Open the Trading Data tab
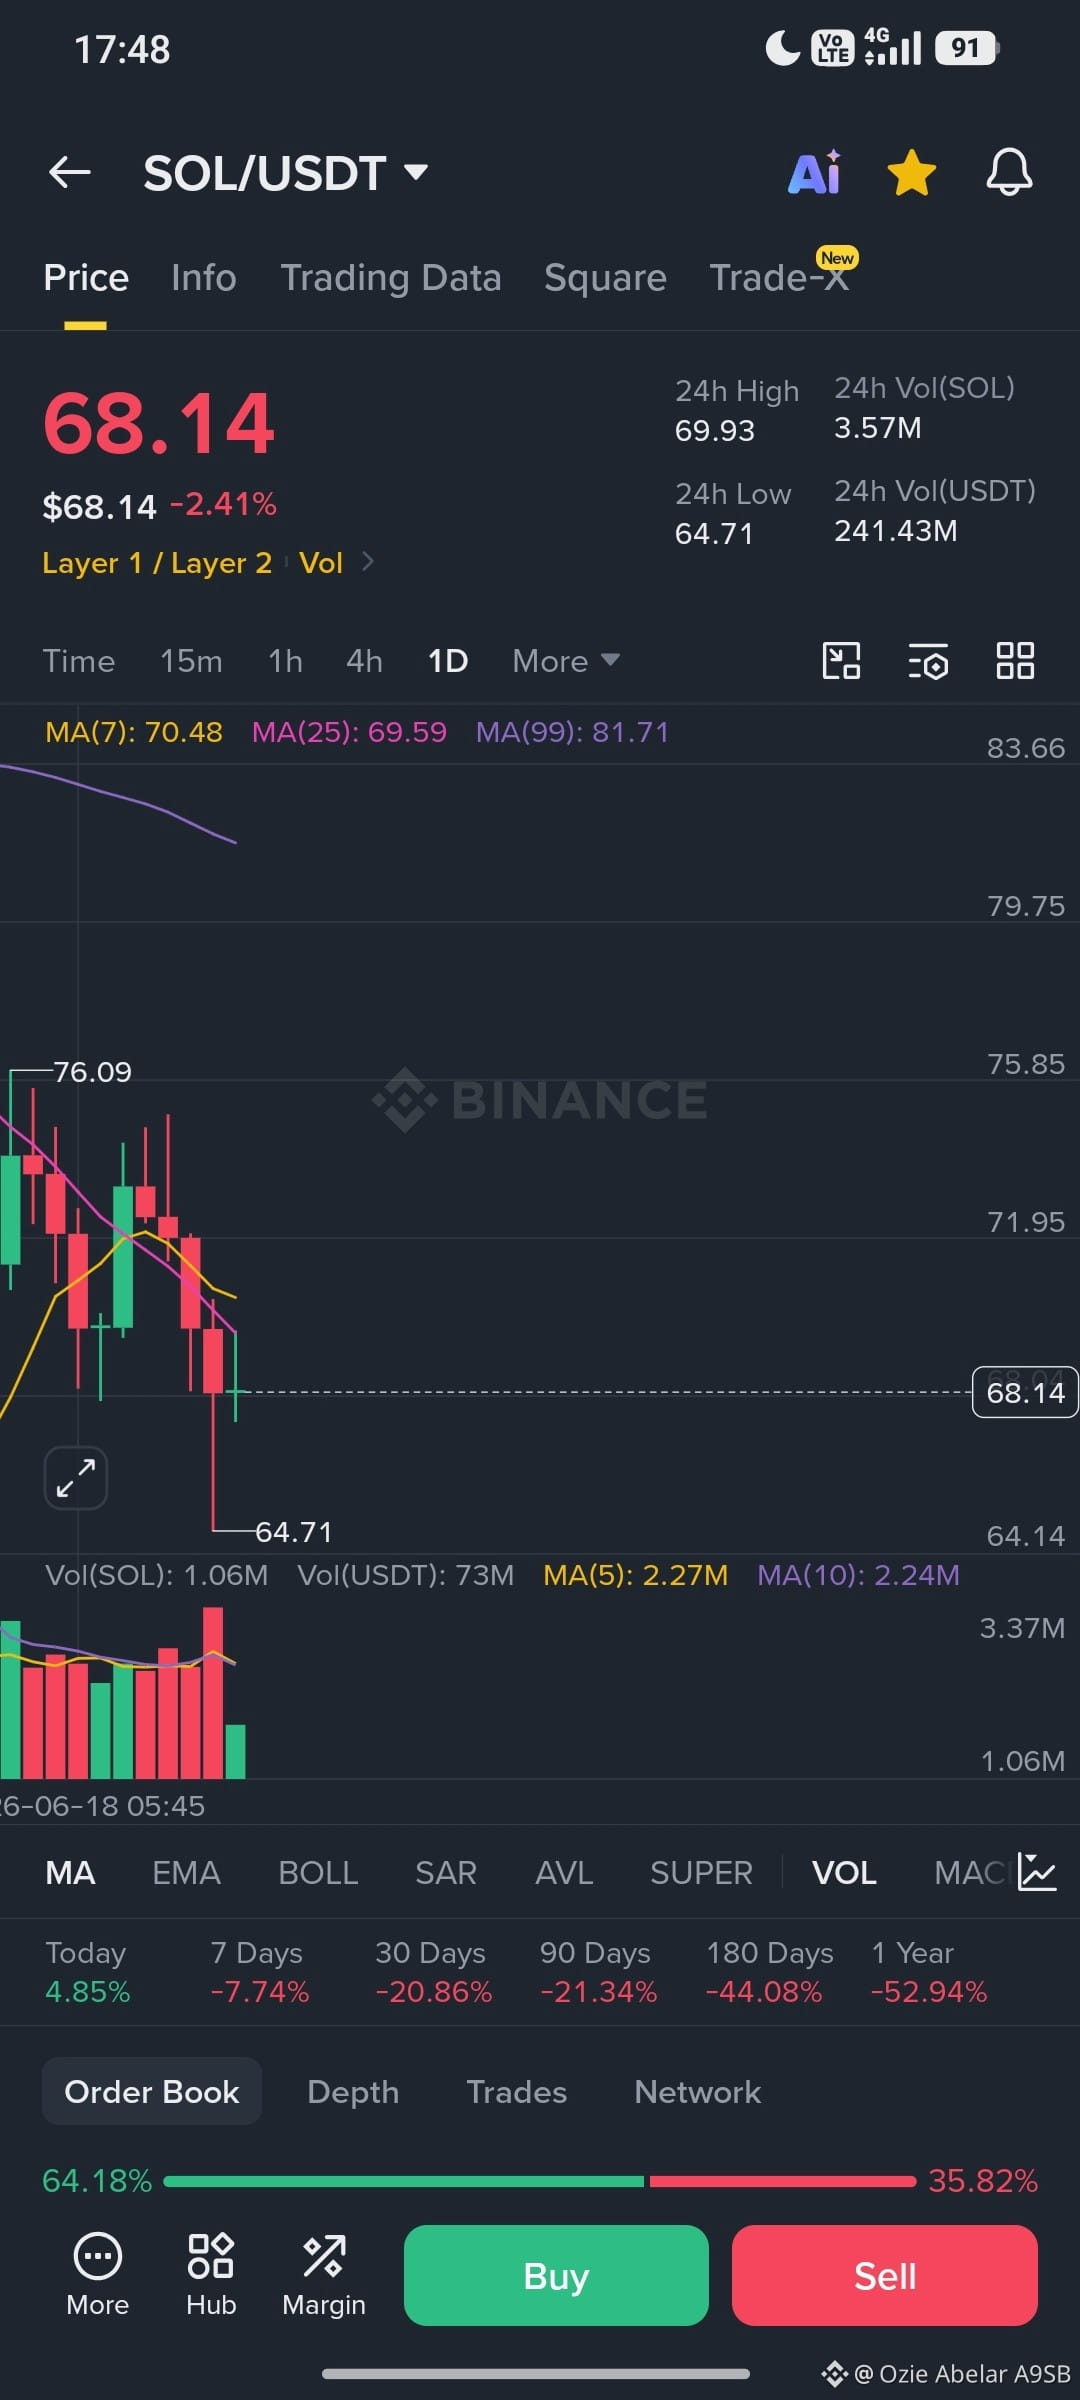This screenshot has height=2400, width=1080. (391, 278)
